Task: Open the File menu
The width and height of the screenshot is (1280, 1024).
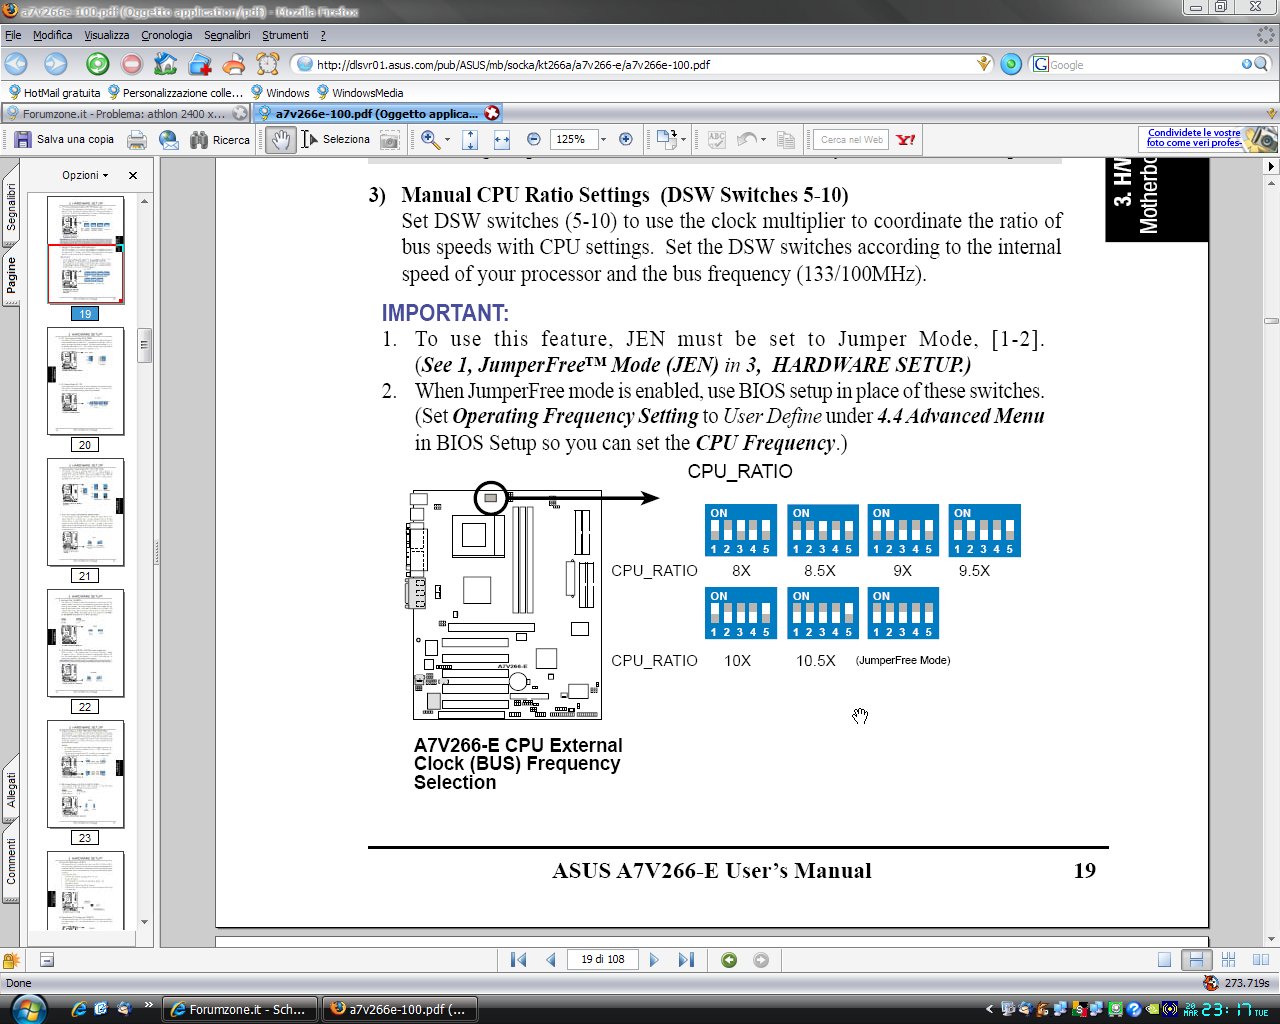Action: coord(13,35)
